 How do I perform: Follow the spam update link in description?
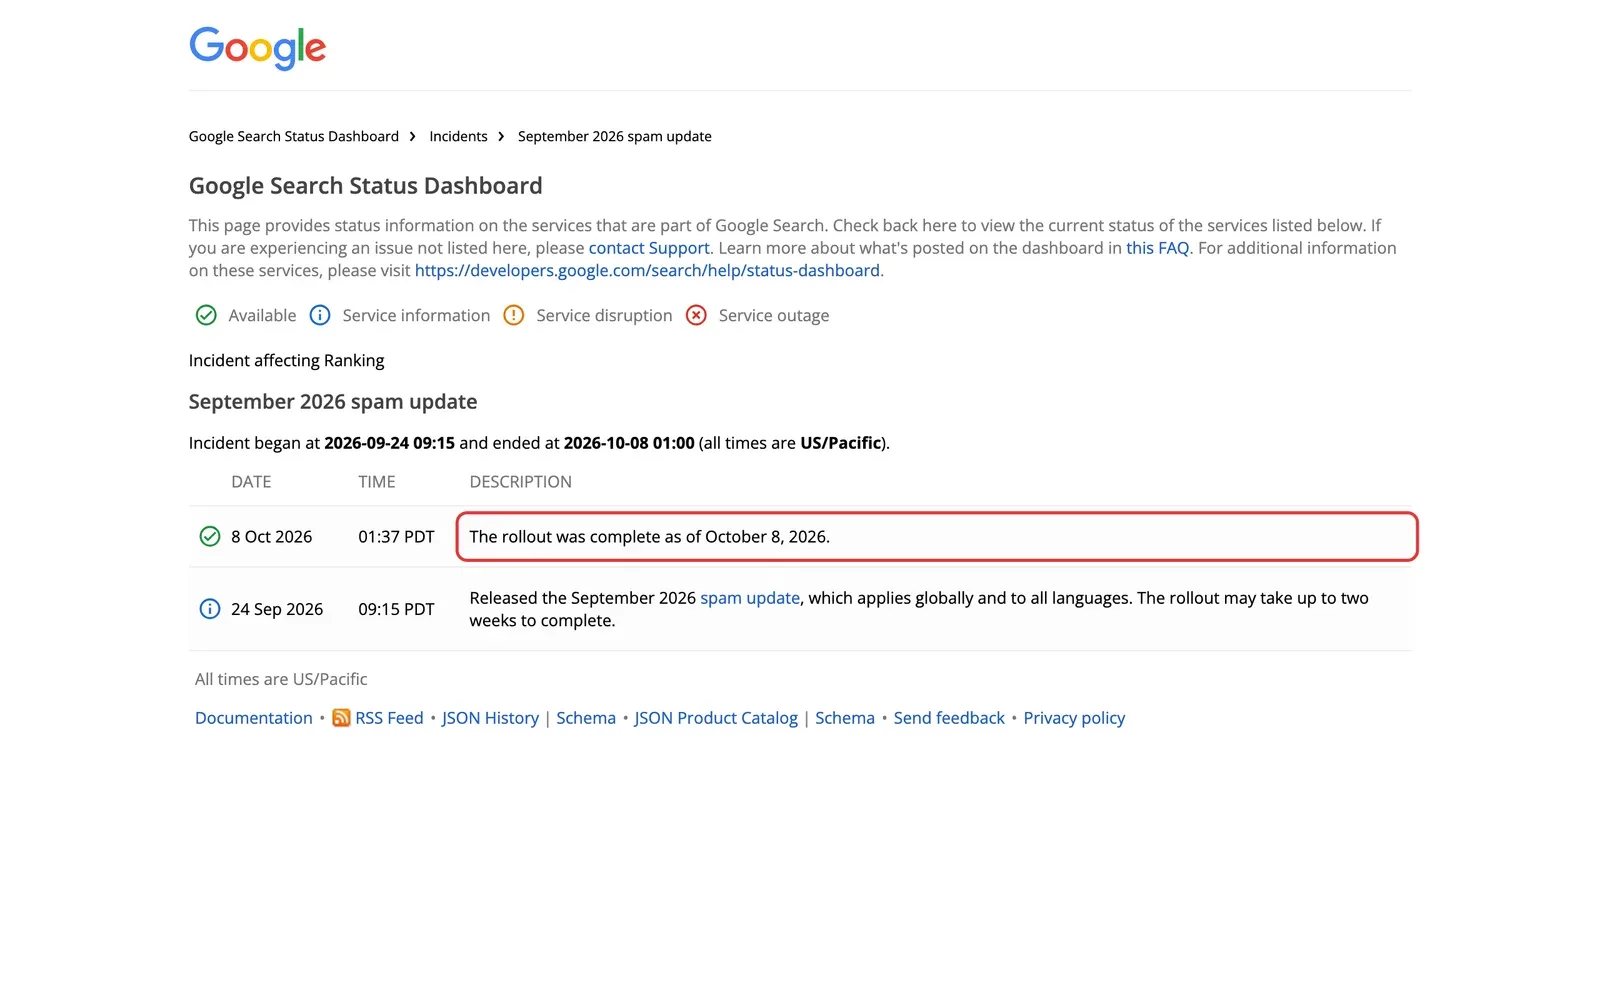750,597
